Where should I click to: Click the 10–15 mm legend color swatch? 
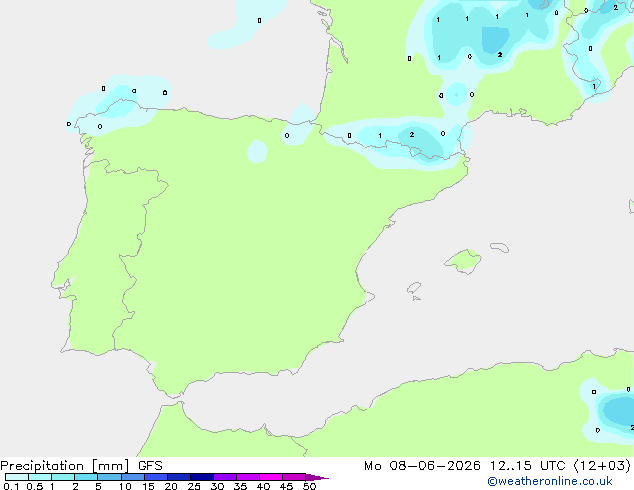click(x=133, y=477)
